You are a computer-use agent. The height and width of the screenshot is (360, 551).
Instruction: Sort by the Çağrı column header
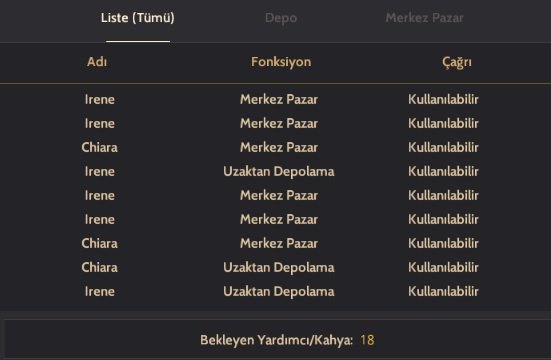coord(457,62)
